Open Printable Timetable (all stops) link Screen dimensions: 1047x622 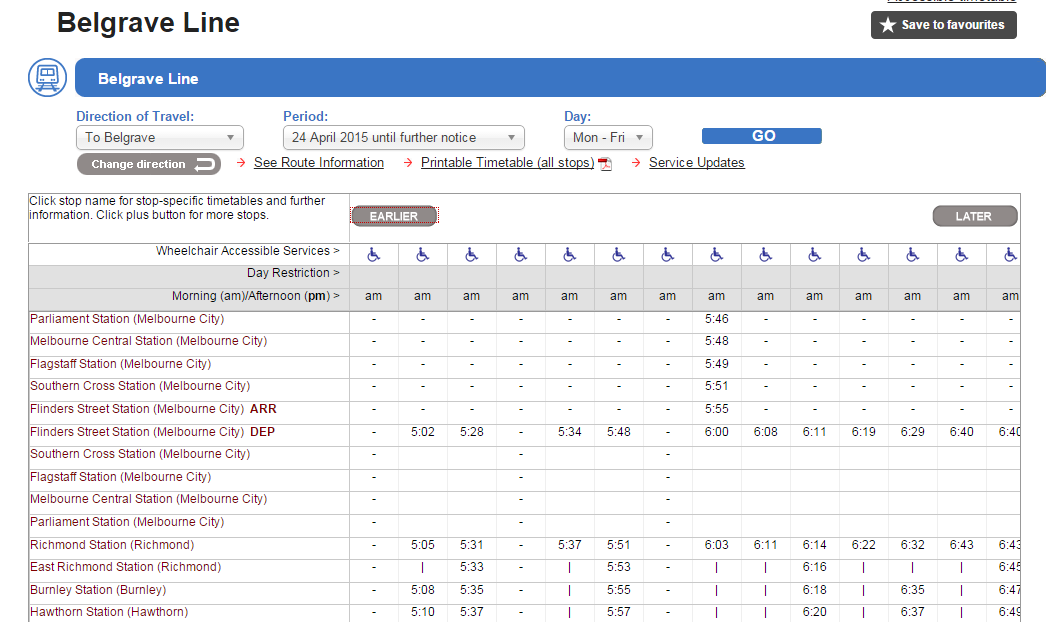(x=507, y=163)
